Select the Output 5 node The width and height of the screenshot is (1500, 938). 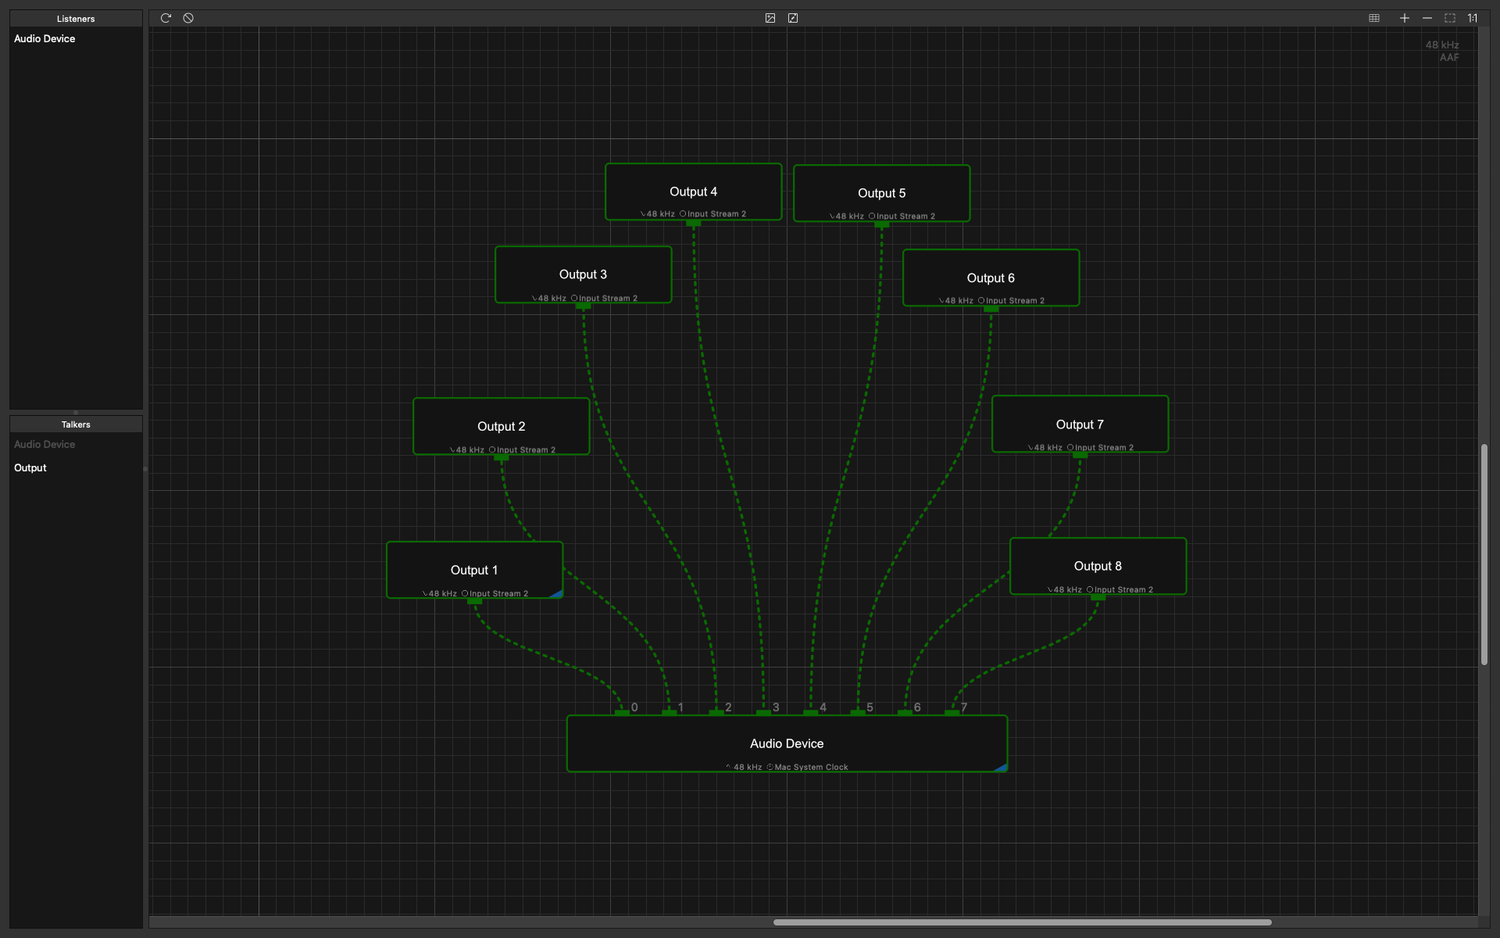click(x=881, y=193)
